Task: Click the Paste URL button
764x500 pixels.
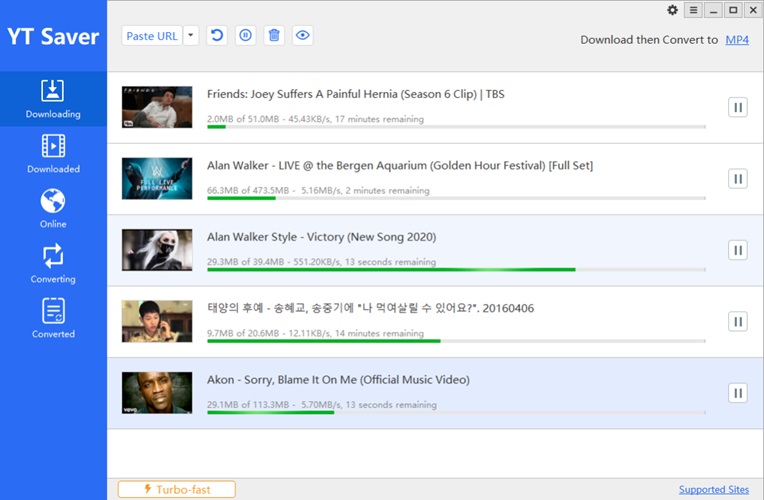Action: tap(152, 36)
